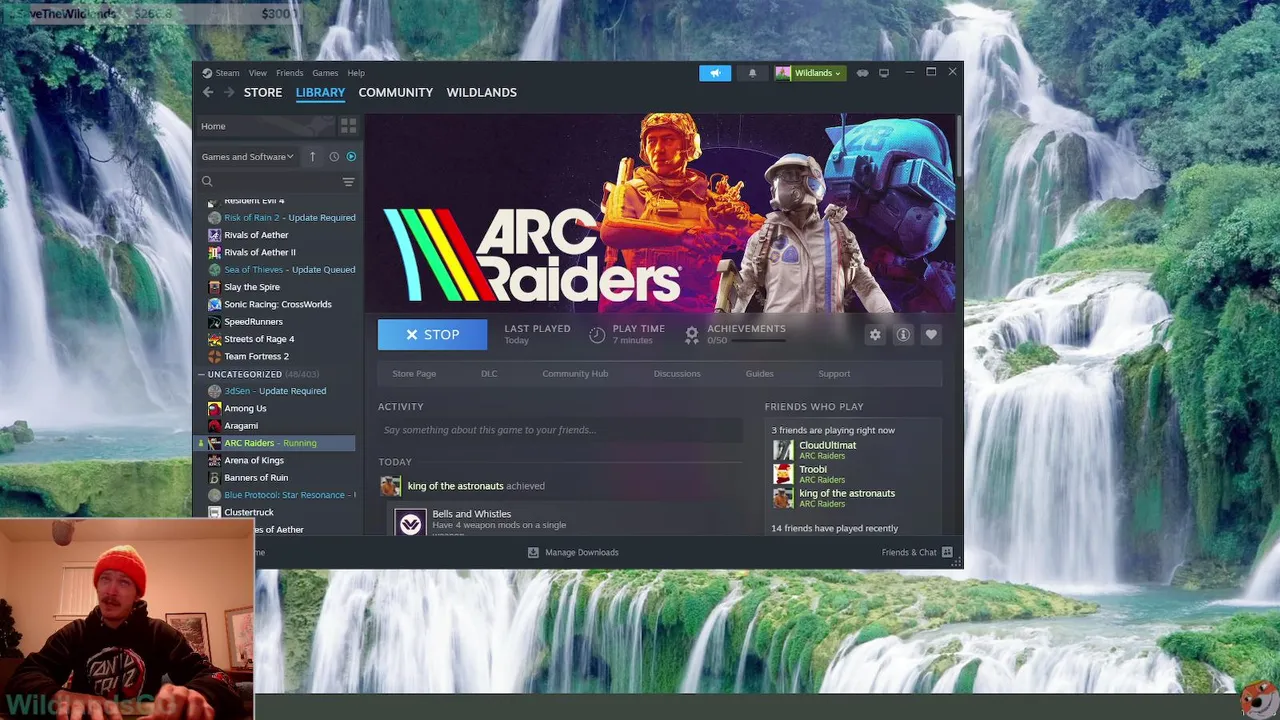1280x720 pixels.
Task: Select Blue Protocol: Star Resonance
Action: point(281,495)
